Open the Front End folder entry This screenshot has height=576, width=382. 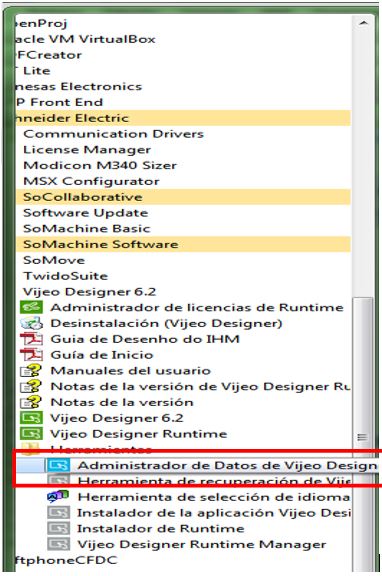(x=60, y=102)
